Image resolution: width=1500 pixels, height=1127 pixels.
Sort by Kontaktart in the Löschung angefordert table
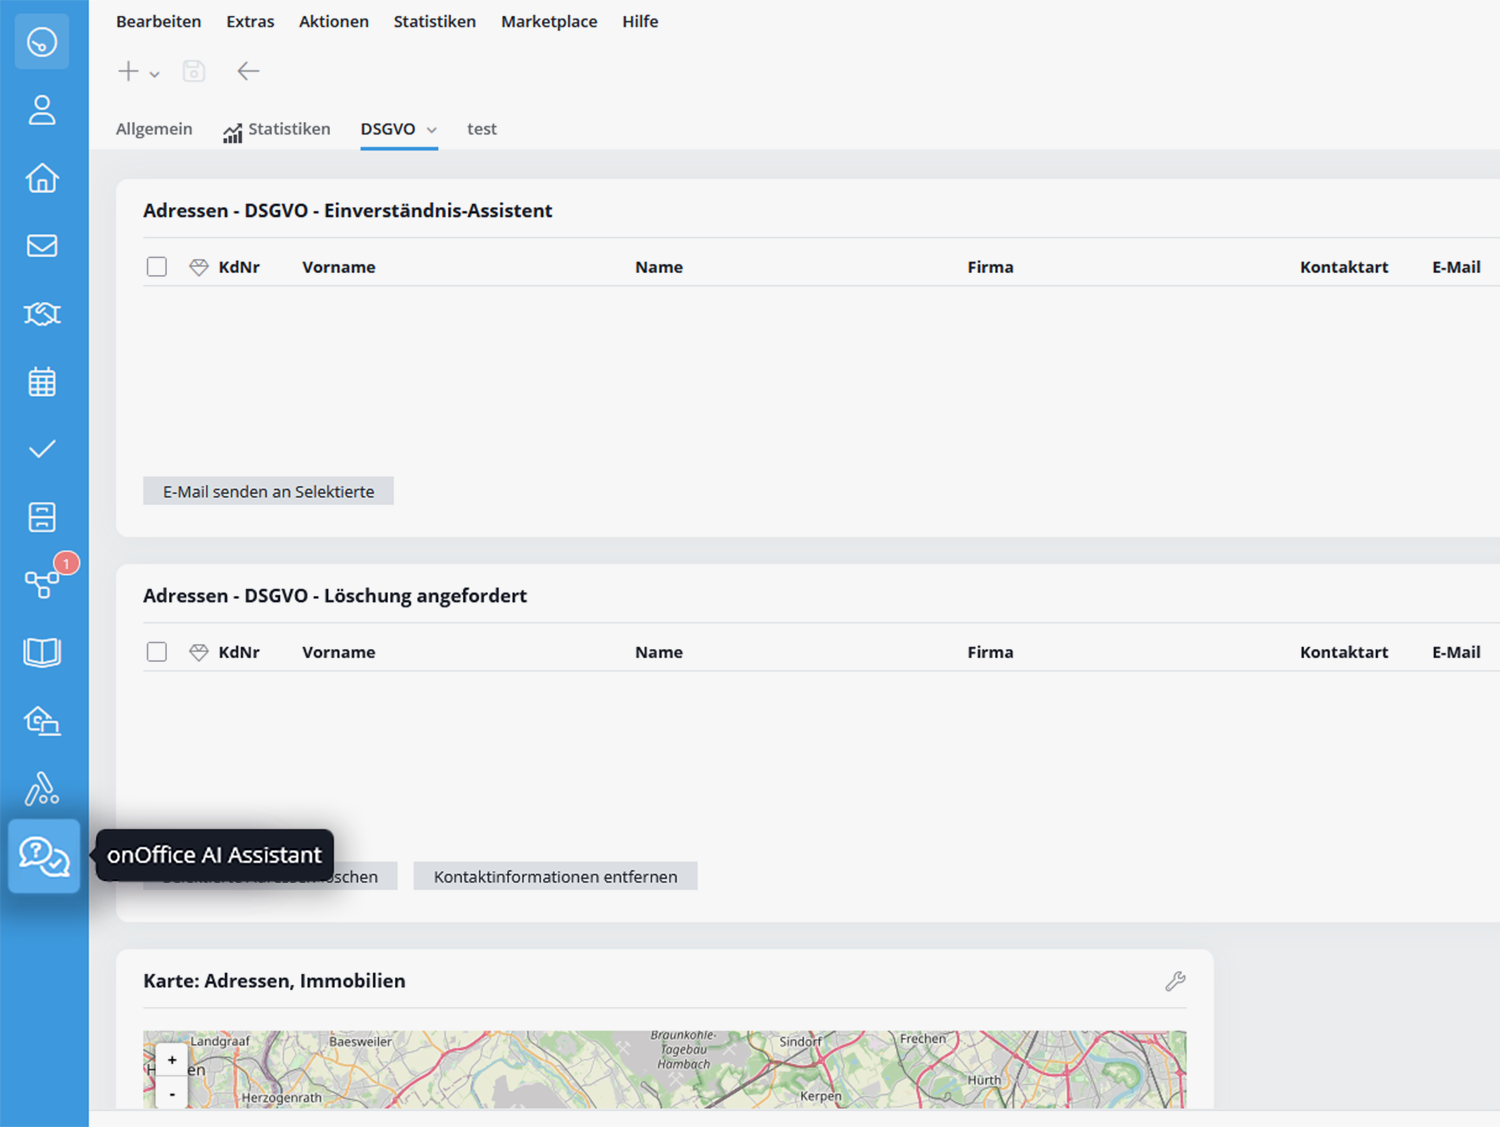1344,652
